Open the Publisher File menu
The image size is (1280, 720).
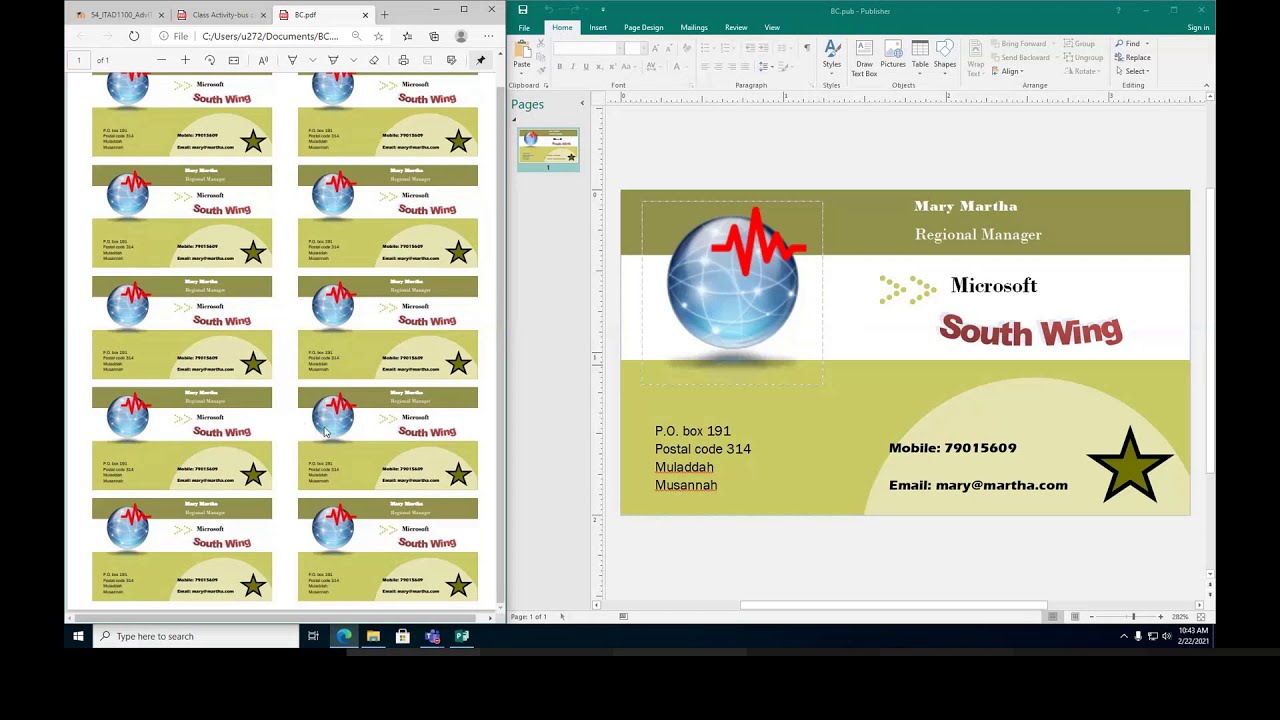[524, 27]
